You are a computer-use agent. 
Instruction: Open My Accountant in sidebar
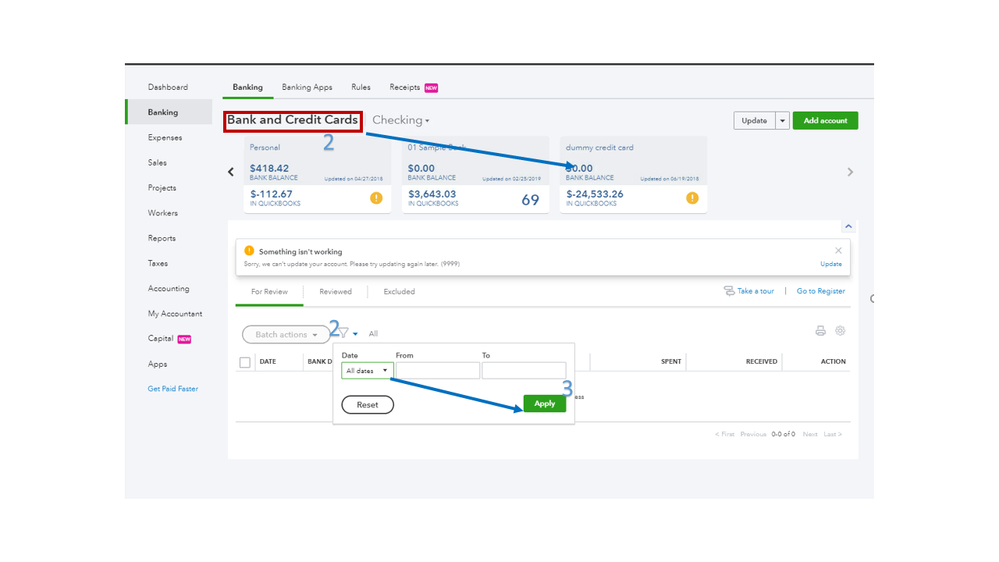coord(175,313)
